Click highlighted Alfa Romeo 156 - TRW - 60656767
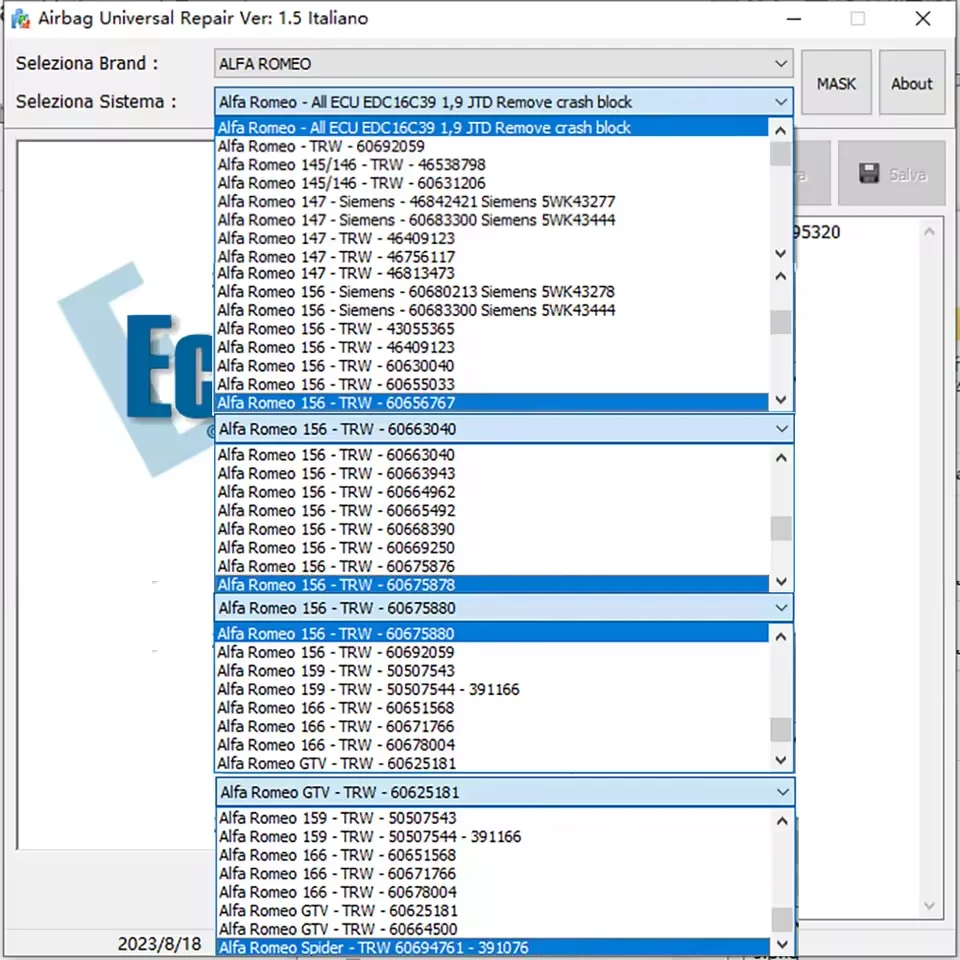 point(492,402)
